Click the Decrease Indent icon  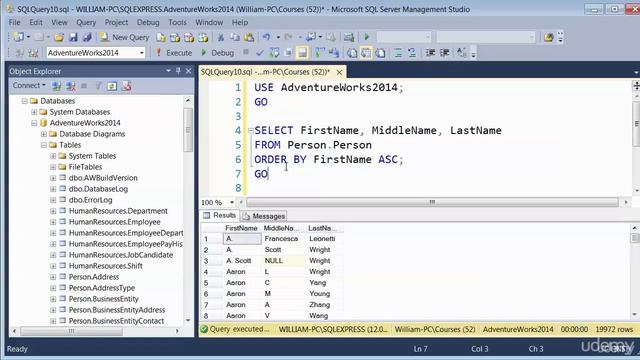click(430, 53)
